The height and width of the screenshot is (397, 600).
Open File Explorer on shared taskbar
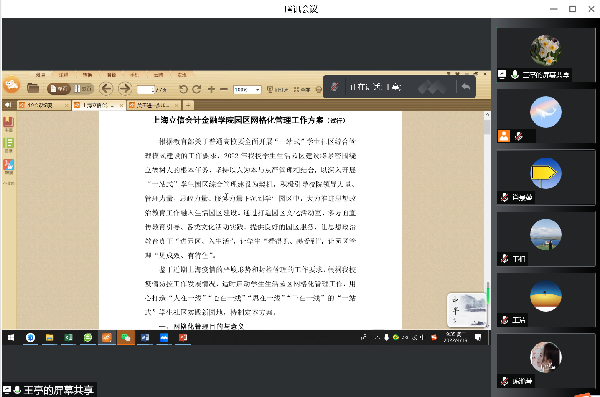(x=49, y=337)
